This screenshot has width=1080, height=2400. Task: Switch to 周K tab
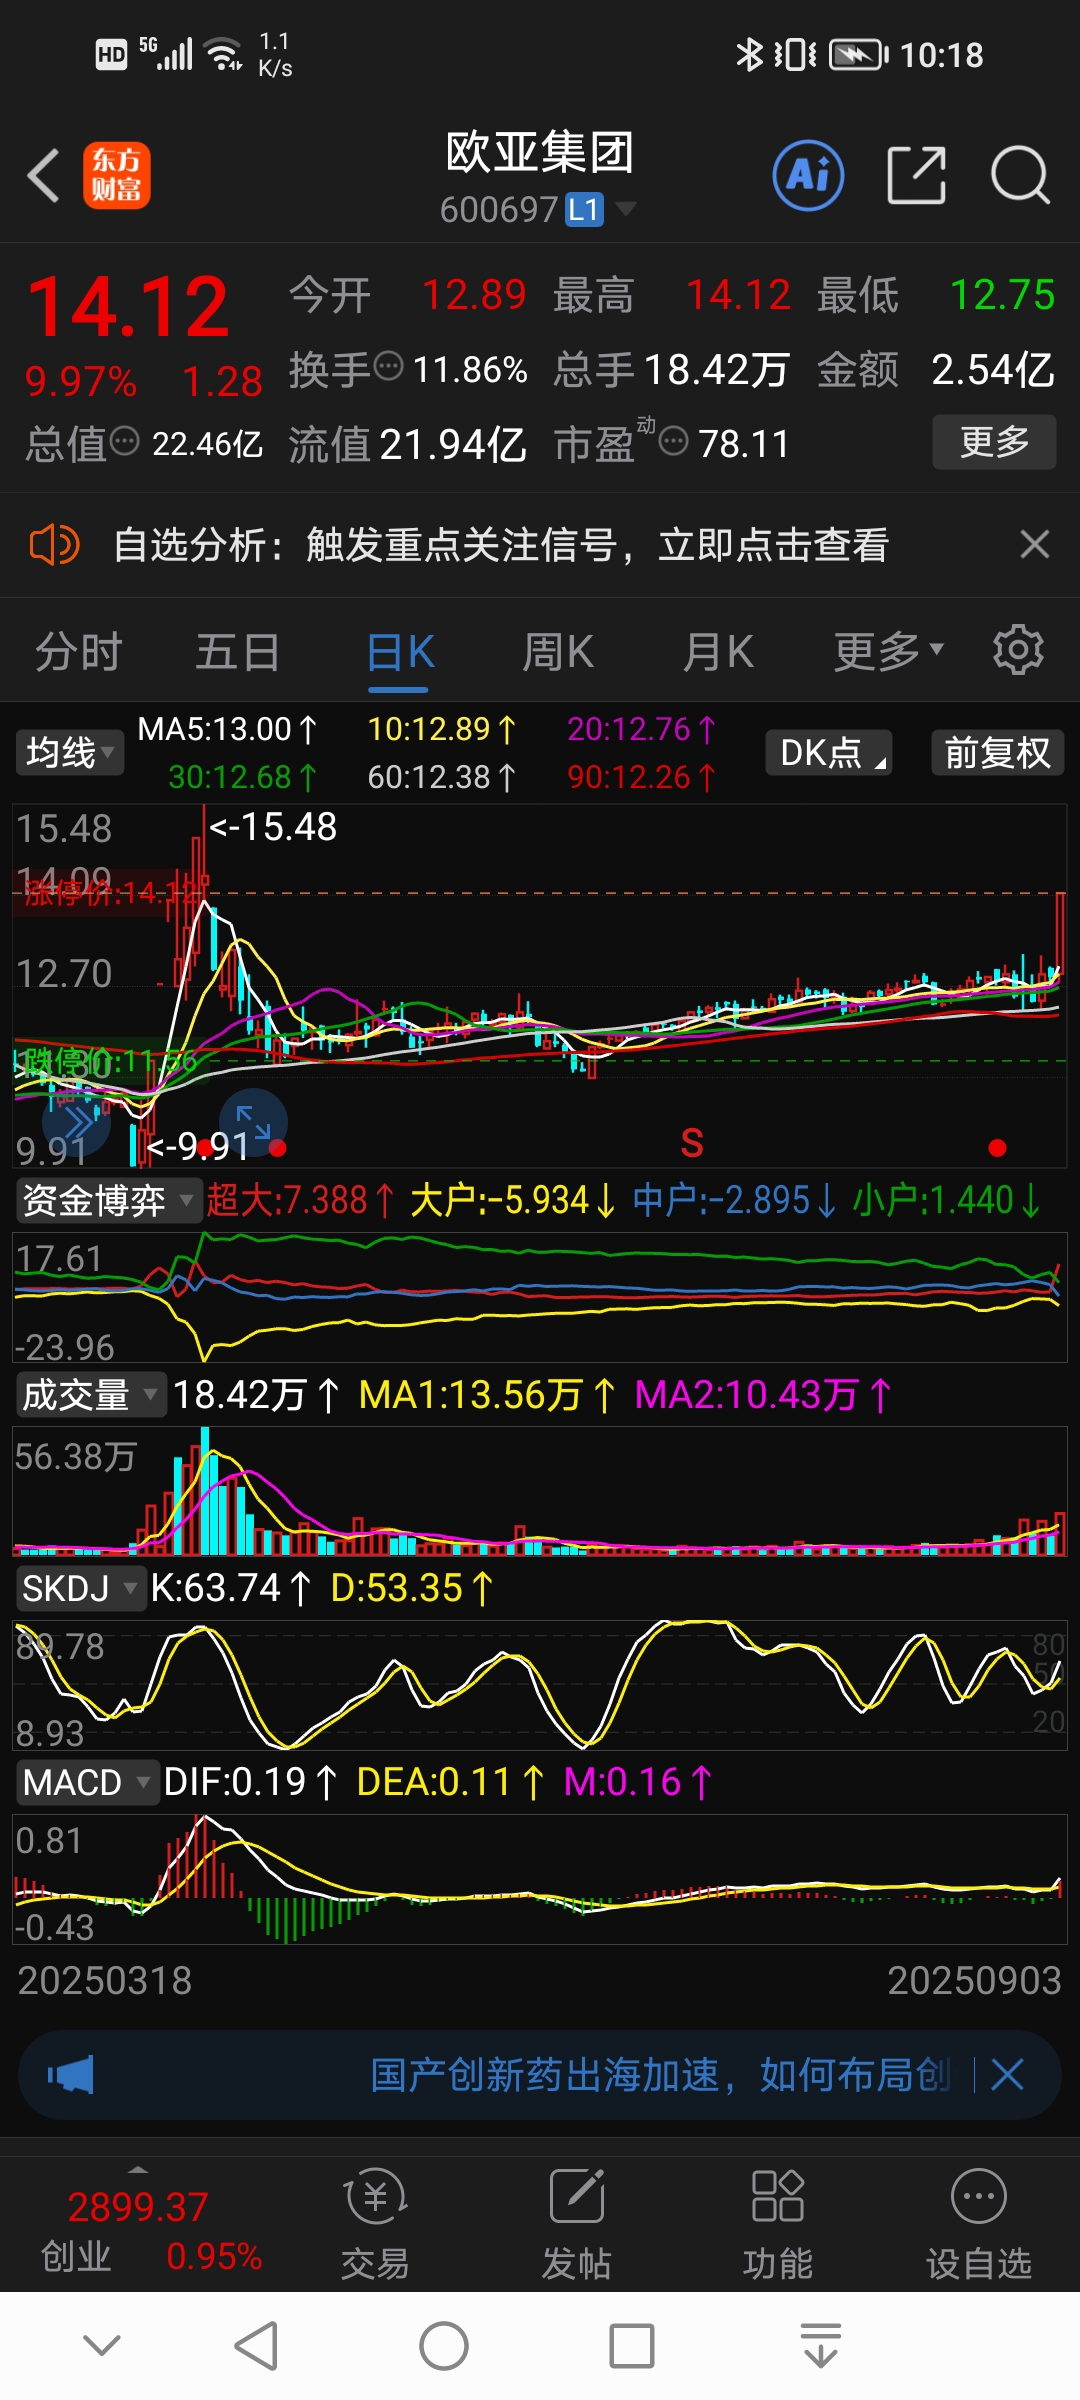[558, 652]
